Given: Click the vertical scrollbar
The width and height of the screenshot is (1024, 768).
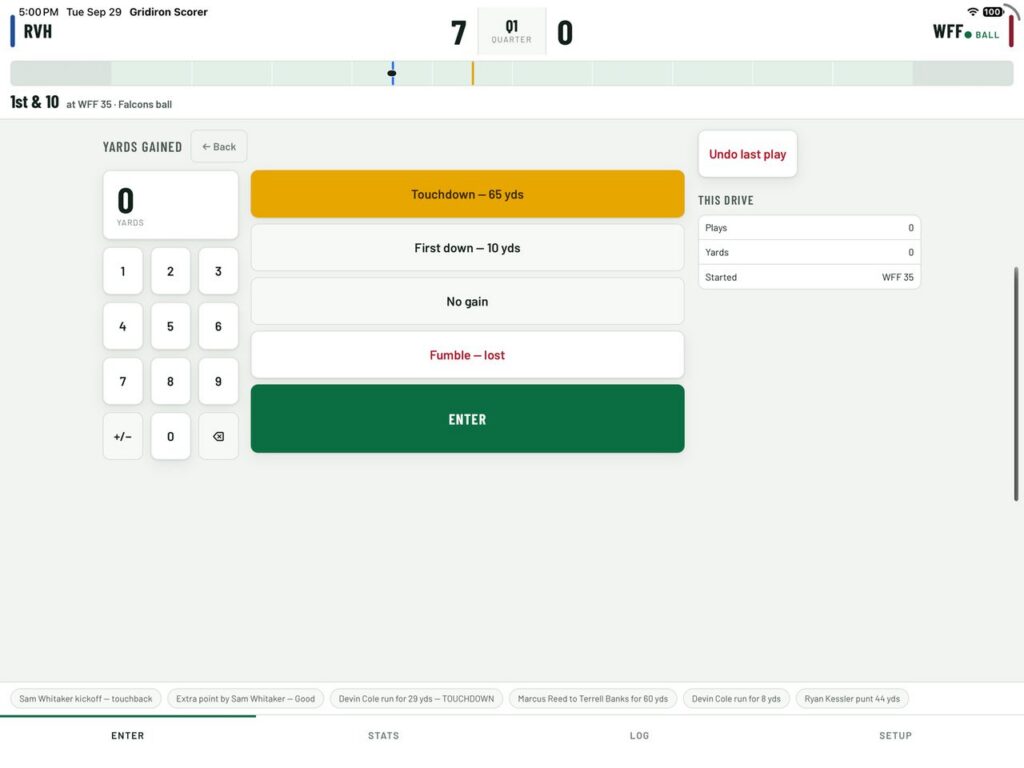Looking at the screenshot, I should click(1016, 384).
